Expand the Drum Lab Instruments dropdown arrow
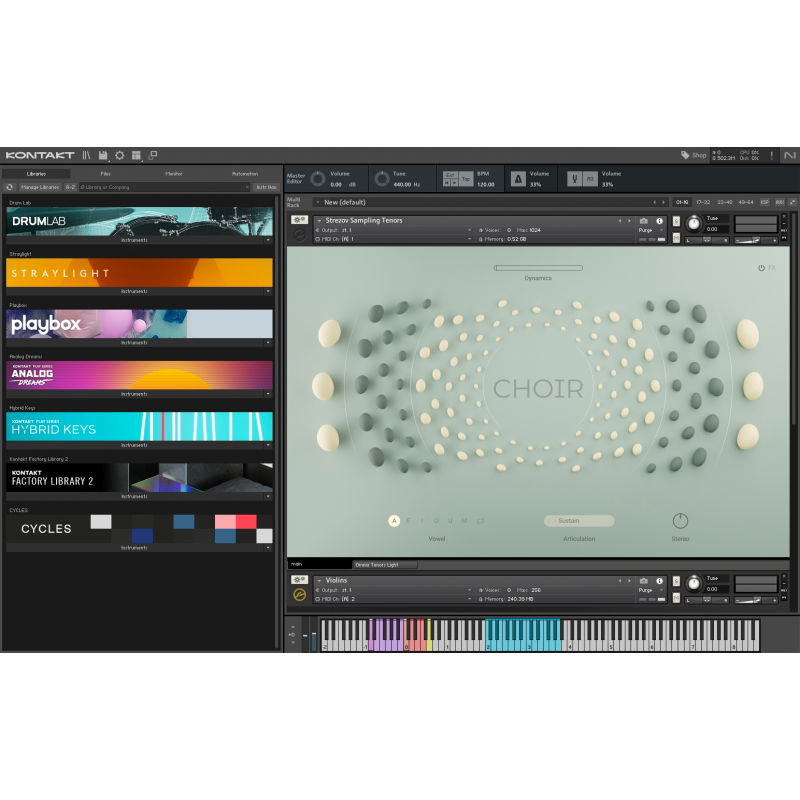Screen dimensions: 800x800 point(268,240)
